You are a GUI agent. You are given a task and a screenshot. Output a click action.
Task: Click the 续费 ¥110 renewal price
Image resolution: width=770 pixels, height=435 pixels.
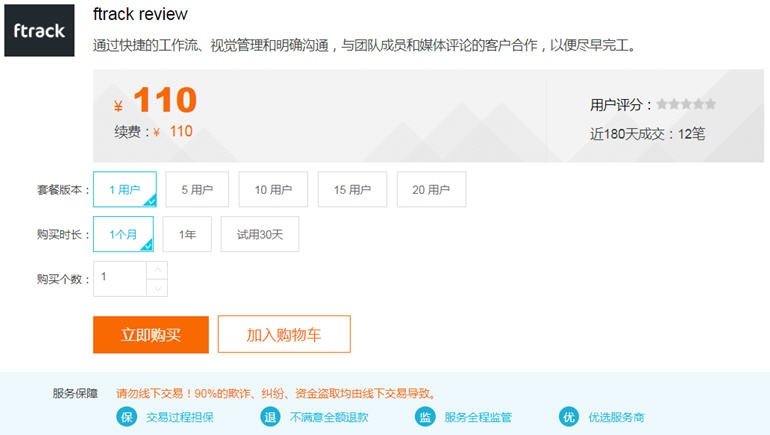click(153, 132)
